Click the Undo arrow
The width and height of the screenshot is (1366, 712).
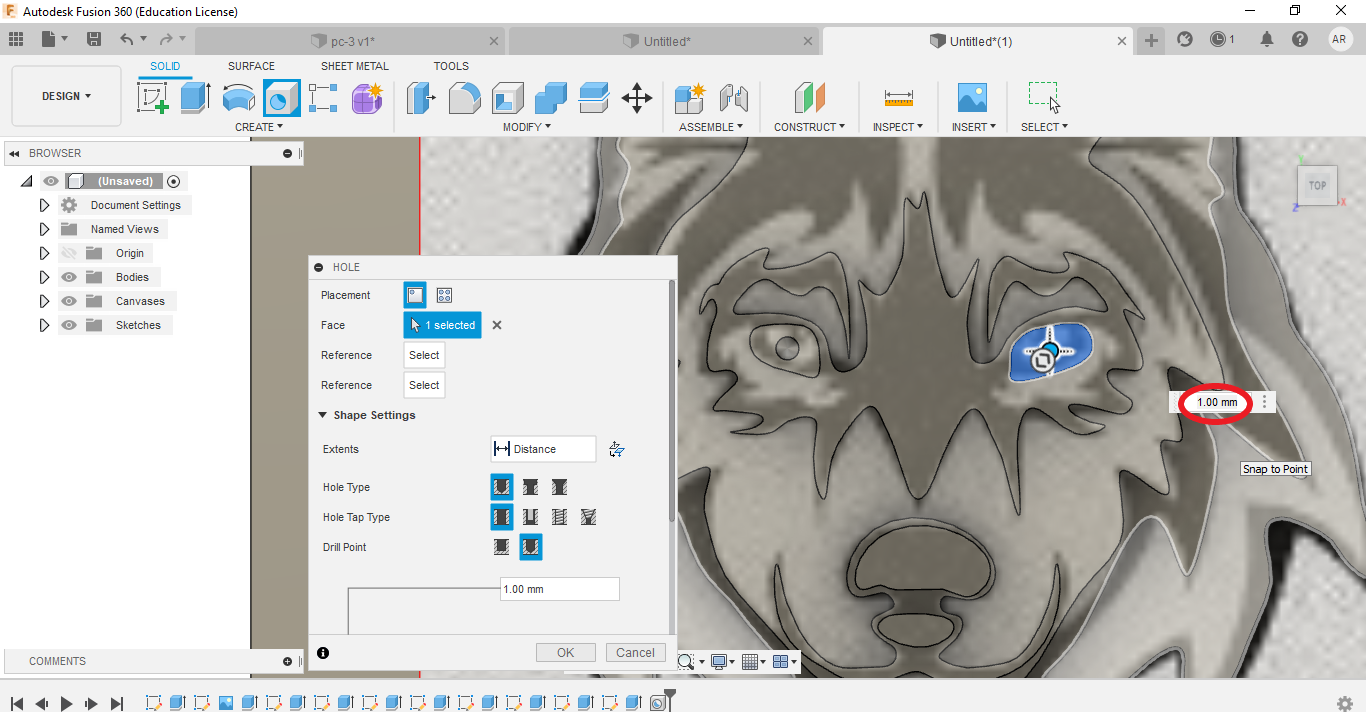(x=126, y=39)
